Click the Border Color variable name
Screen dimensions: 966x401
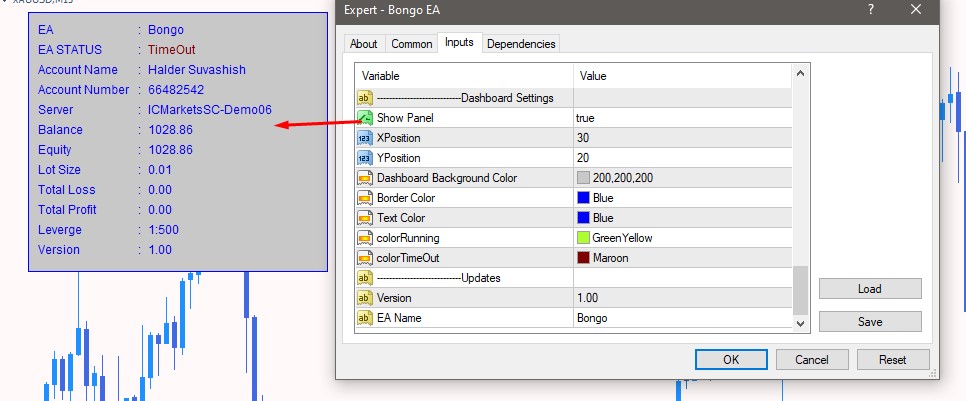point(405,198)
